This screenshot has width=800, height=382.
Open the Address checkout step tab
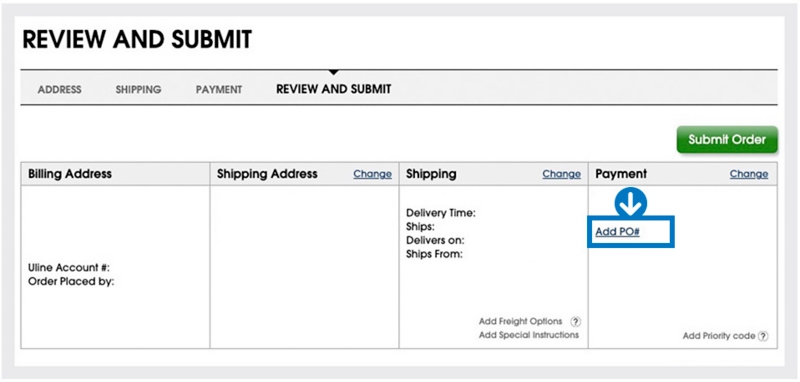59,90
